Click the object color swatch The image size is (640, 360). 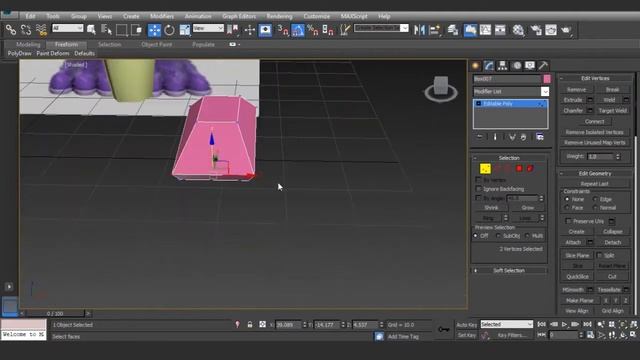point(547,78)
